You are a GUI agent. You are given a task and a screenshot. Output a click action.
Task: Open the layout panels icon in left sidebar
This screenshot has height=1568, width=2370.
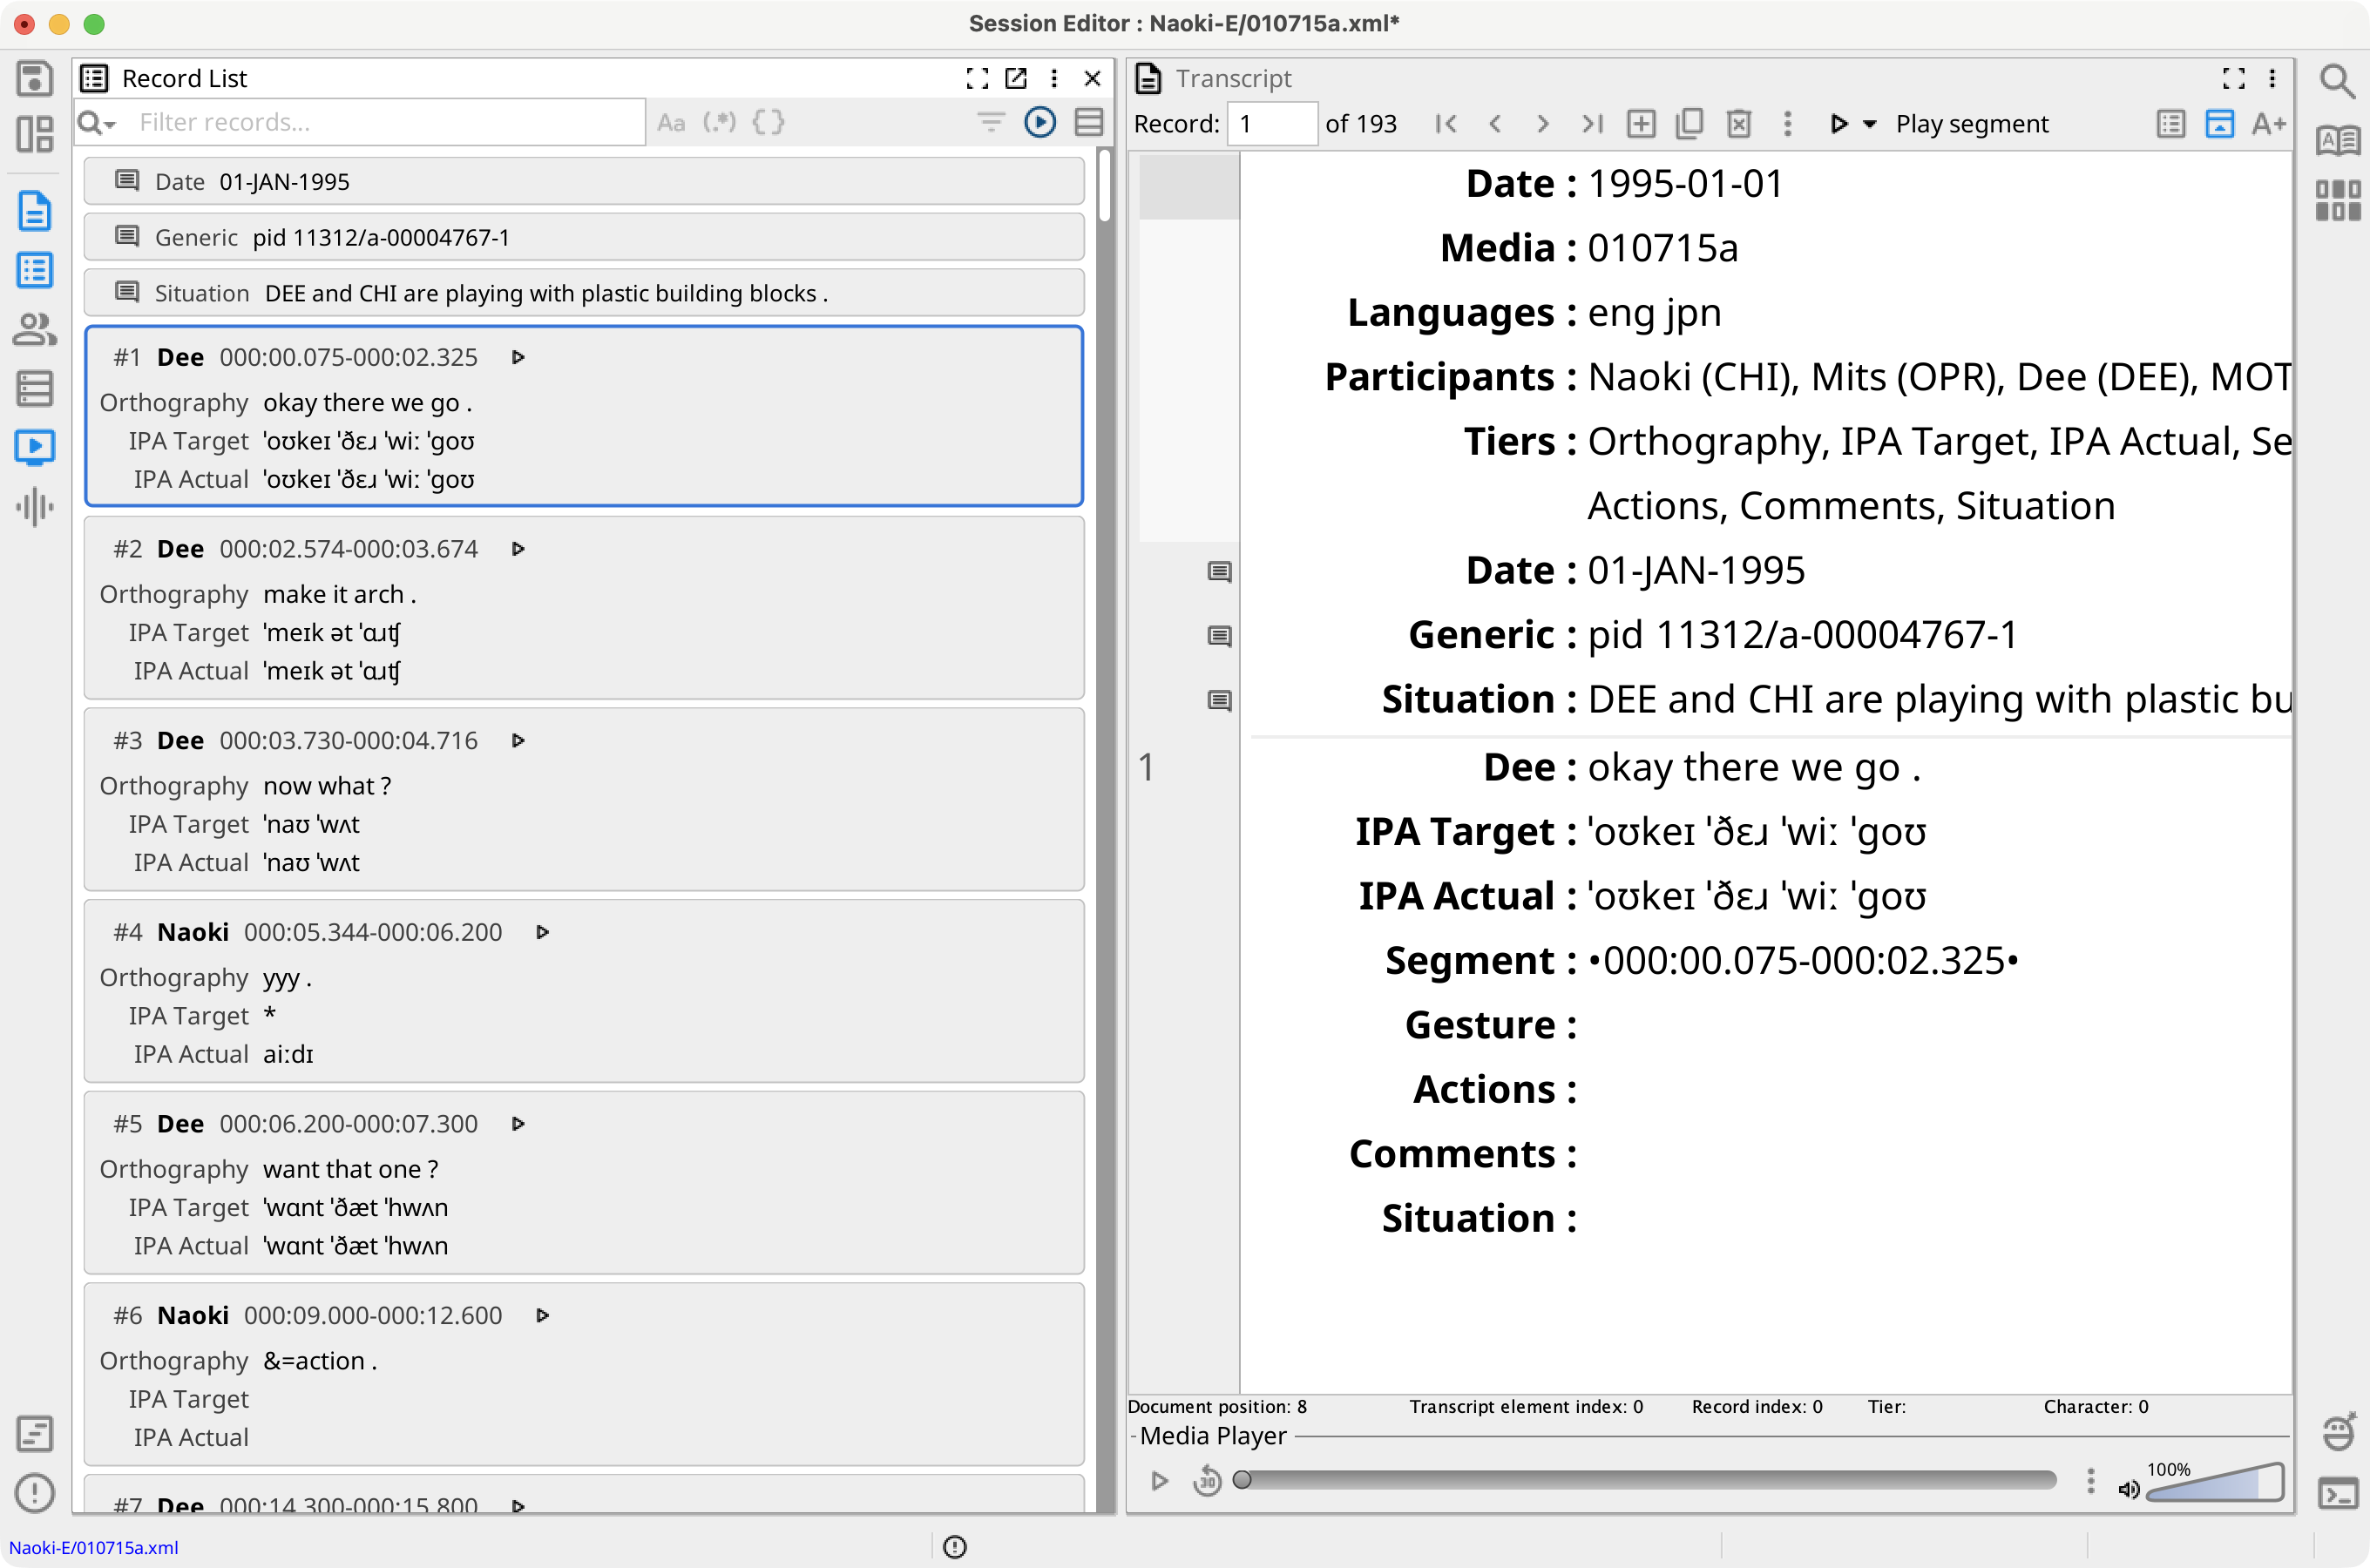pos(34,134)
